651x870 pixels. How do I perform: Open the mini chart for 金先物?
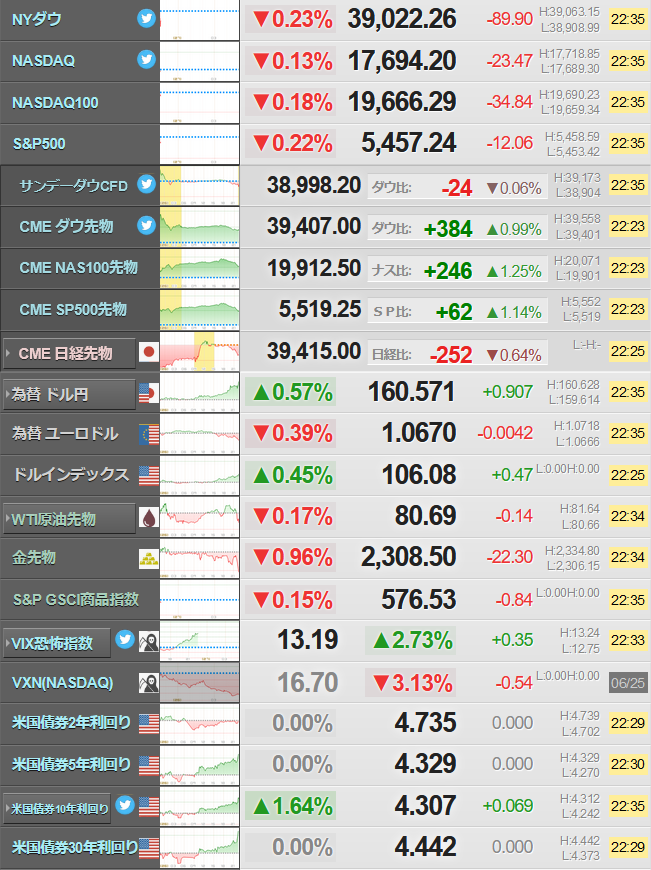(x=199, y=558)
